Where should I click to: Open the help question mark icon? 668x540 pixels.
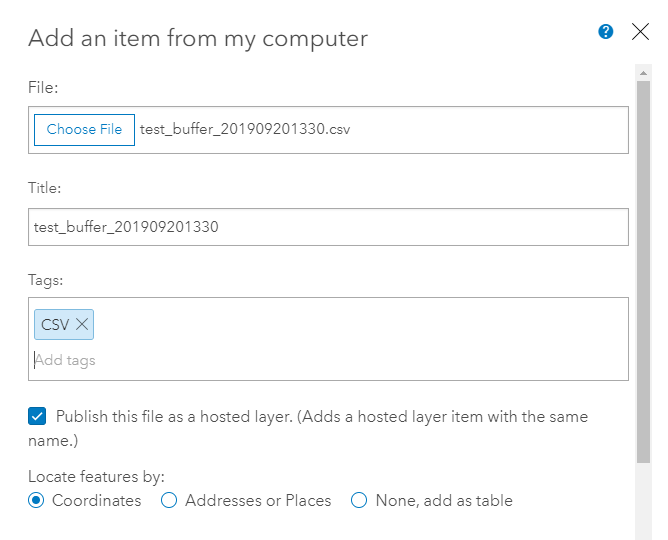click(x=606, y=32)
